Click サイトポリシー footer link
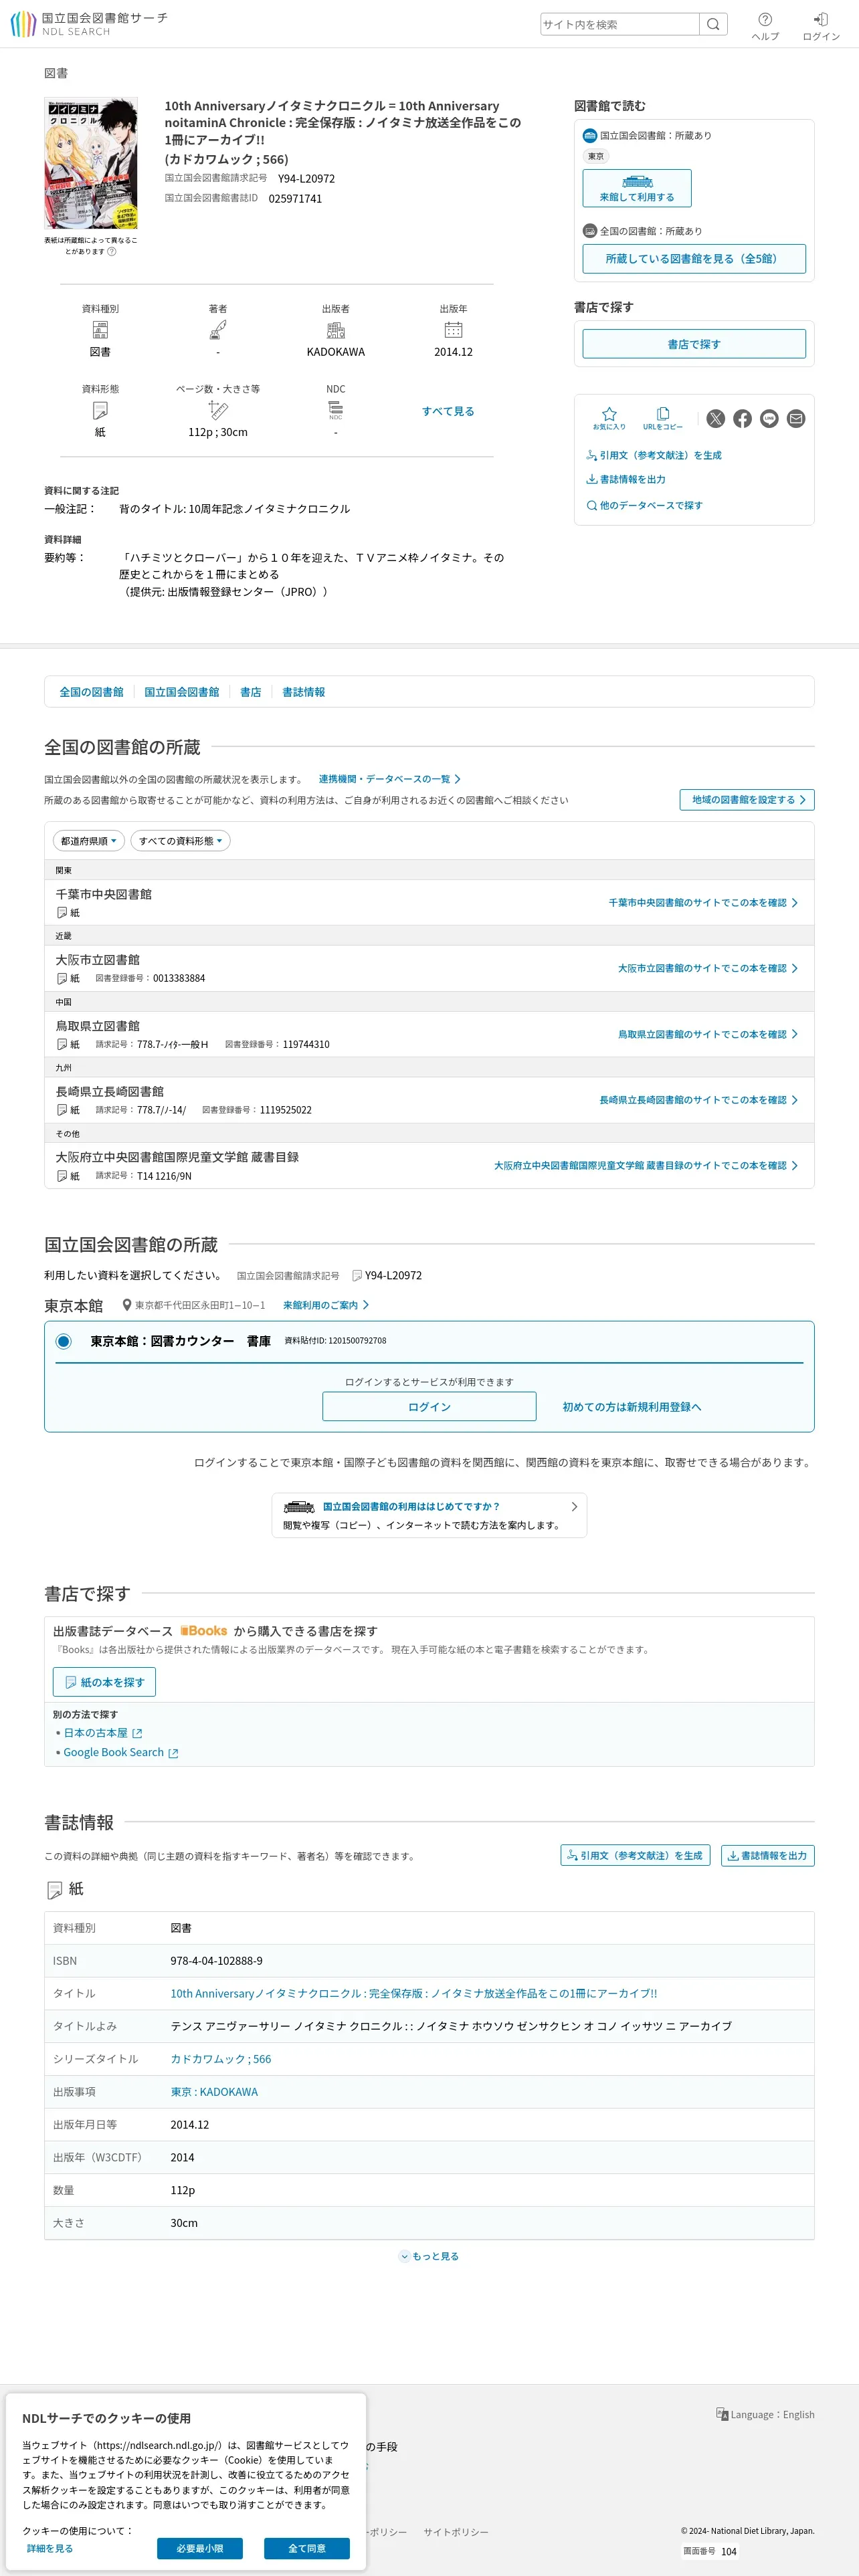The width and height of the screenshot is (859, 2576). [x=456, y=2532]
